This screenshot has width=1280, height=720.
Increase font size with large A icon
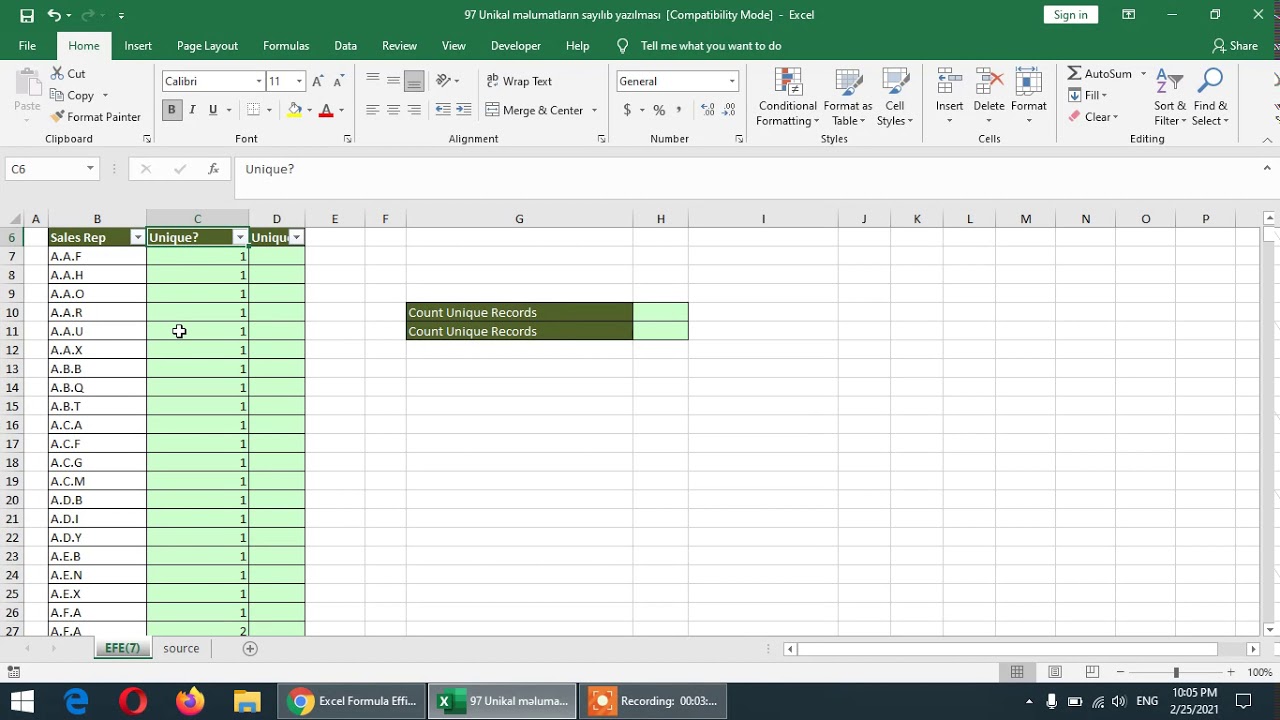318,81
